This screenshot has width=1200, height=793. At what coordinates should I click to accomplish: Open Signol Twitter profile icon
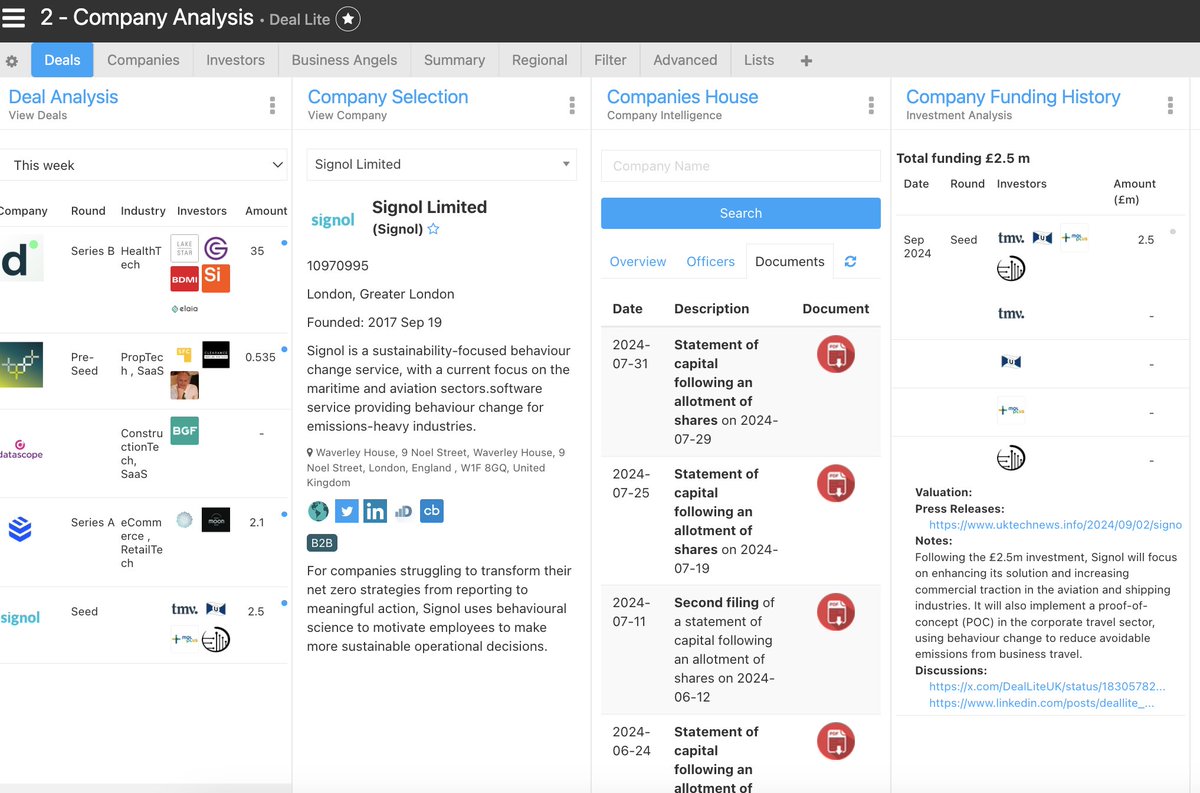coord(346,511)
